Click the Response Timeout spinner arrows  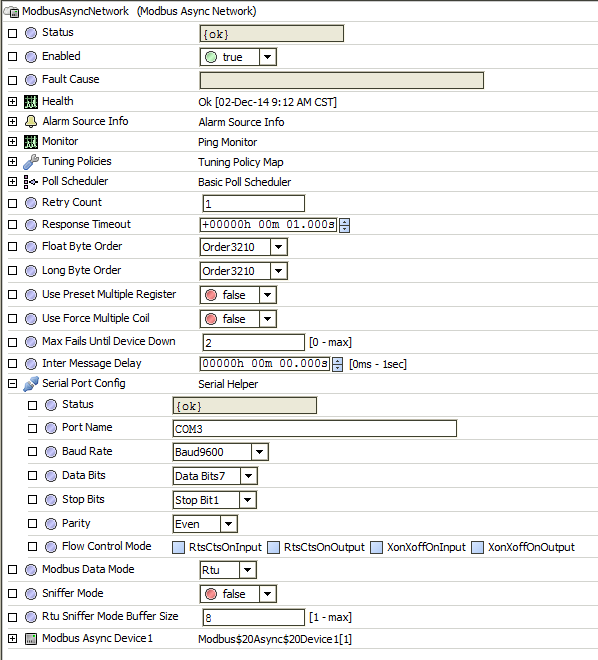coord(344,225)
